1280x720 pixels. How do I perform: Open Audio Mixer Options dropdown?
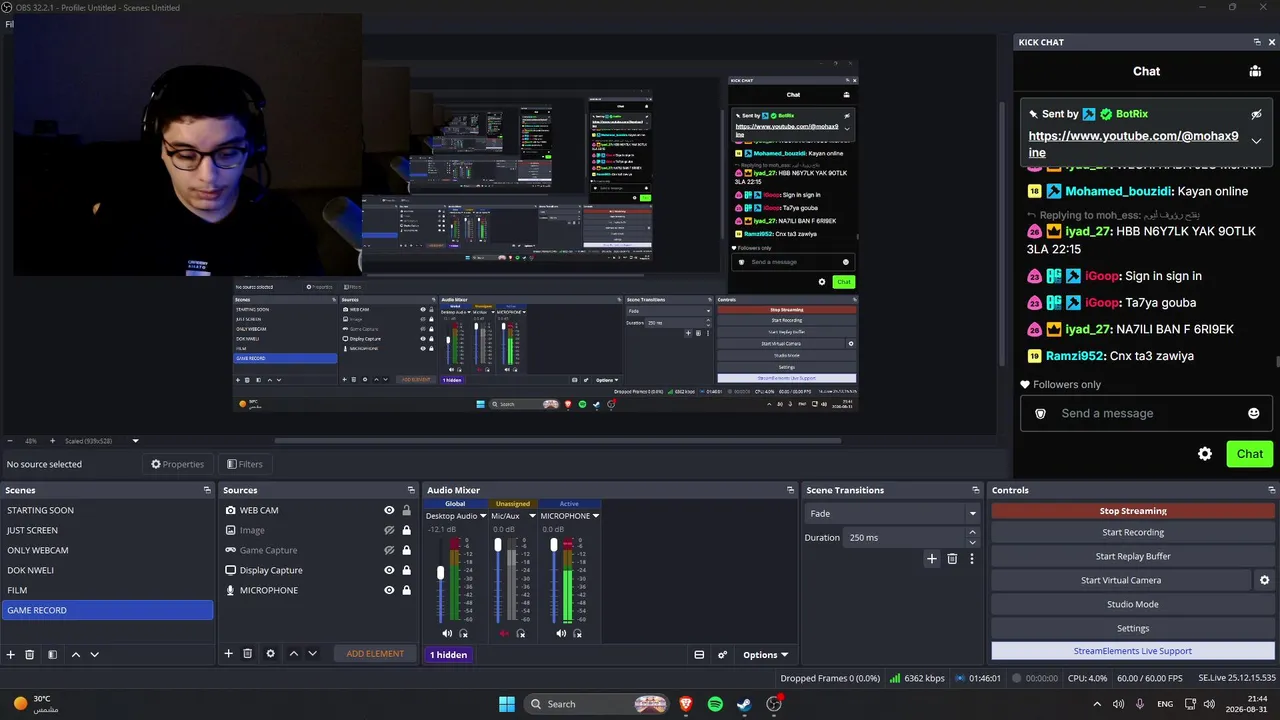coord(765,655)
